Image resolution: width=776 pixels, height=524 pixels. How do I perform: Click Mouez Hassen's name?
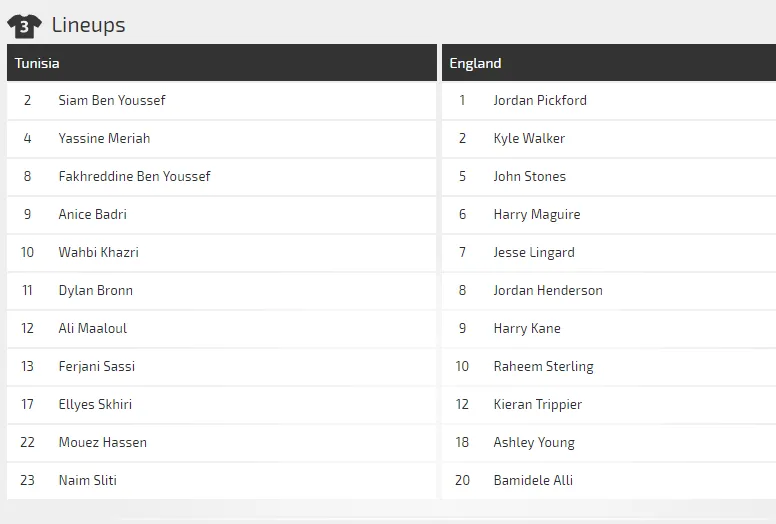(x=102, y=442)
